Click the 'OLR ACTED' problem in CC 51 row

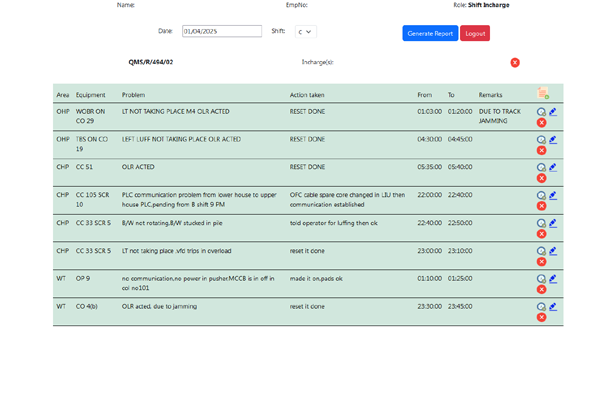tap(138, 167)
